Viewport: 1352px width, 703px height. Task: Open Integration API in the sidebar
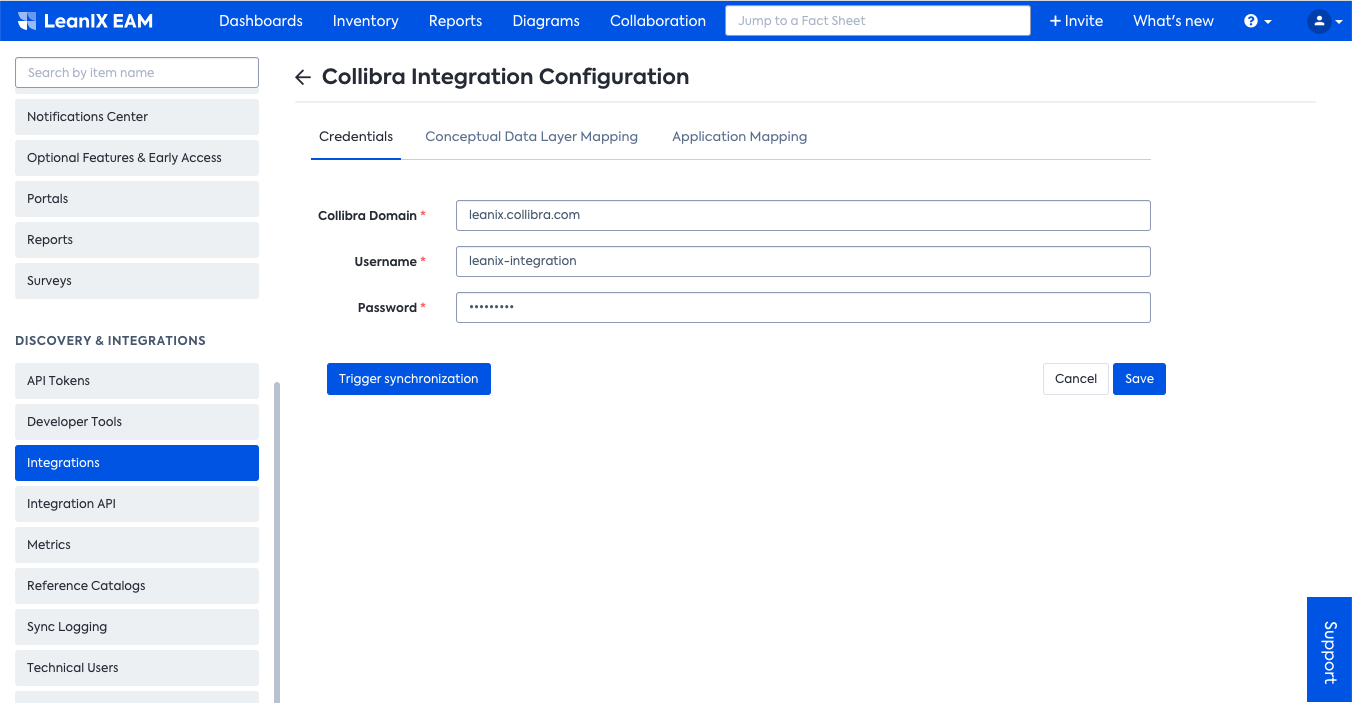coord(137,504)
